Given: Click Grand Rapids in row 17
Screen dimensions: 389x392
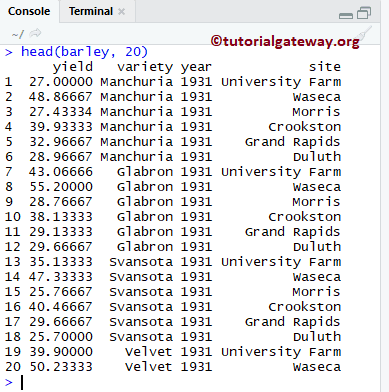Looking at the screenshot, I should click(293, 322).
